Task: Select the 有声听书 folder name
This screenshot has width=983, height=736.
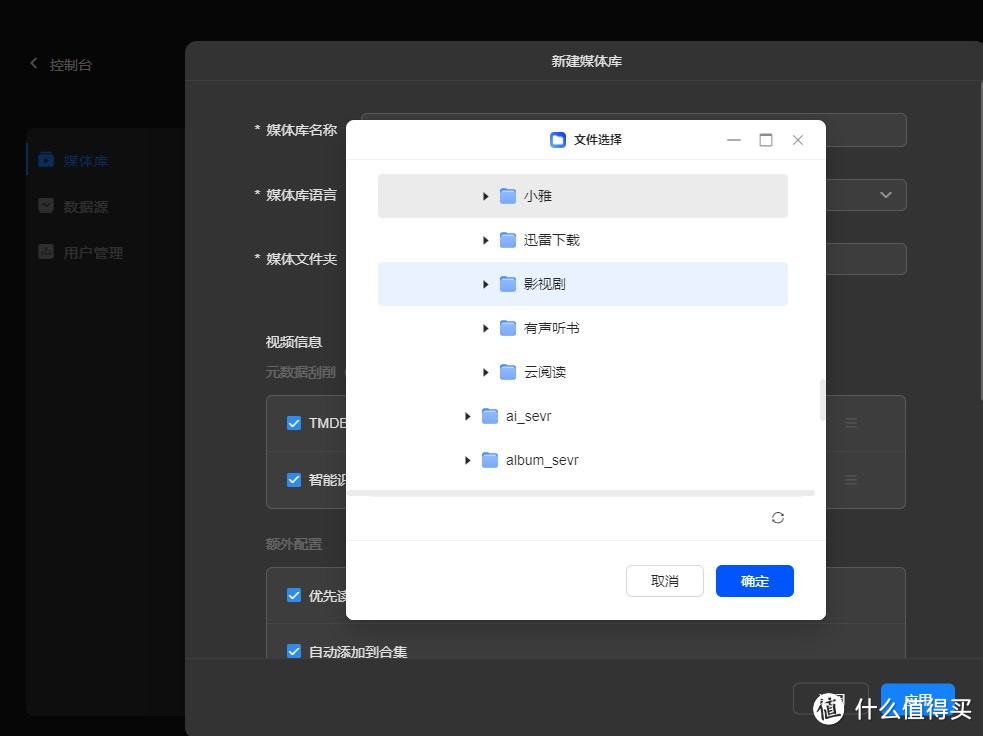Action: pyautogui.click(x=552, y=328)
